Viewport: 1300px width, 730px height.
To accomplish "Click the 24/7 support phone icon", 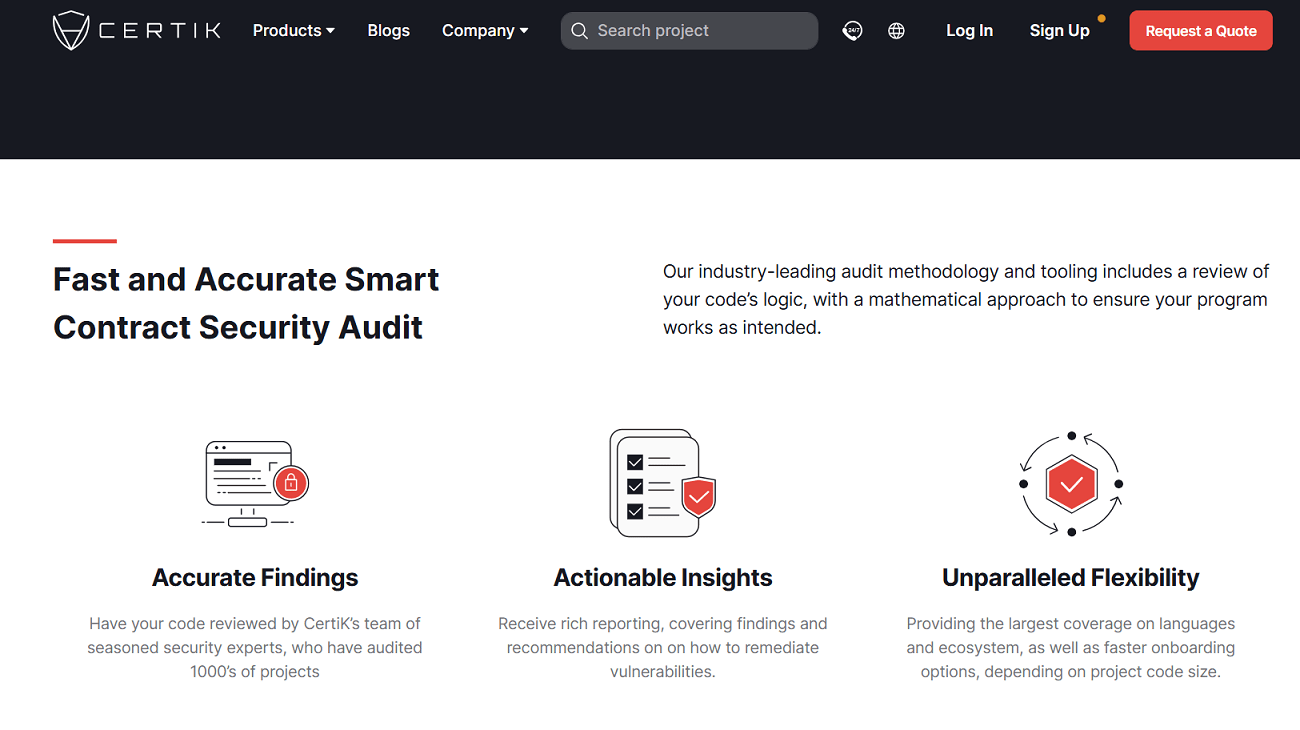I will pyautogui.click(x=853, y=30).
